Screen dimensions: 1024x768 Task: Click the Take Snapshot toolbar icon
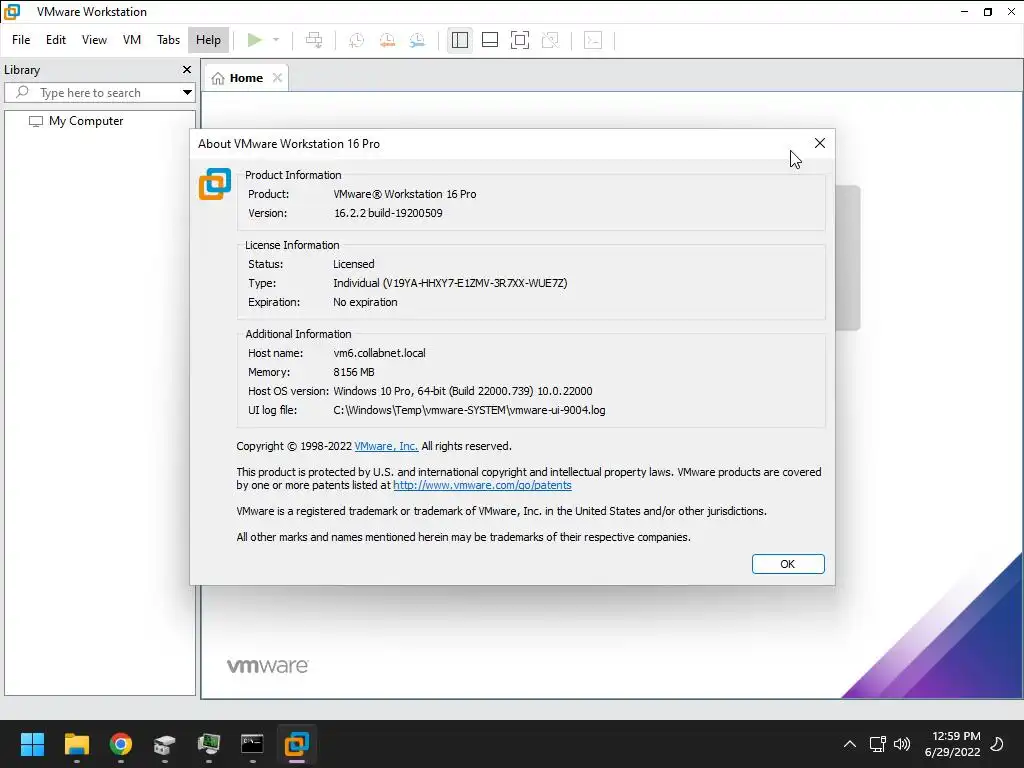point(357,40)
